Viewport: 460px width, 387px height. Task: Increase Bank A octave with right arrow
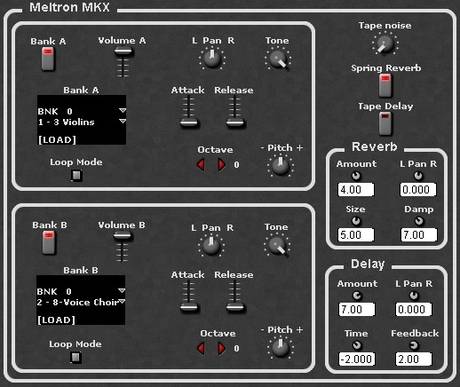[x=221, y=164]
